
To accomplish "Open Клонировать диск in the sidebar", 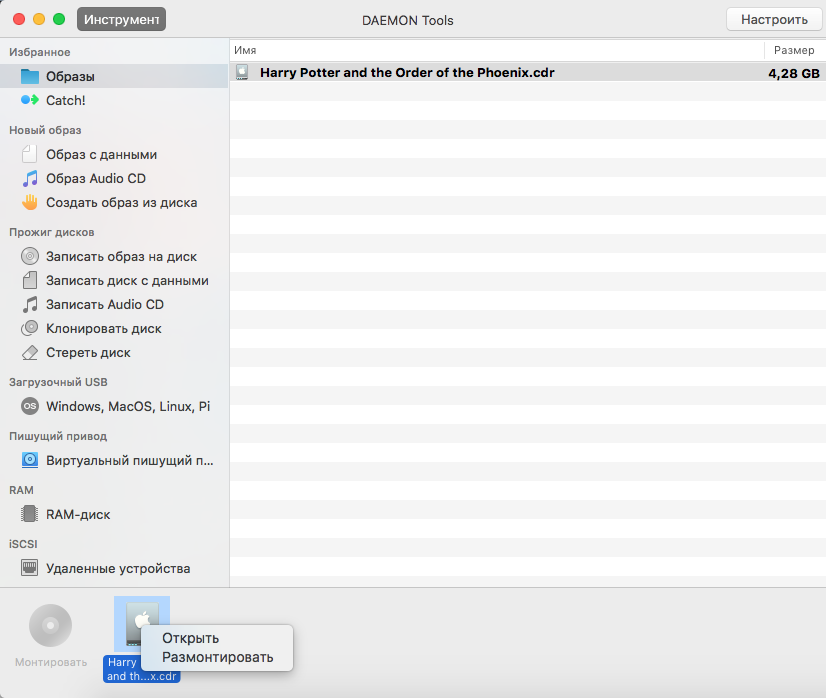I will click(x=114, y=328).
